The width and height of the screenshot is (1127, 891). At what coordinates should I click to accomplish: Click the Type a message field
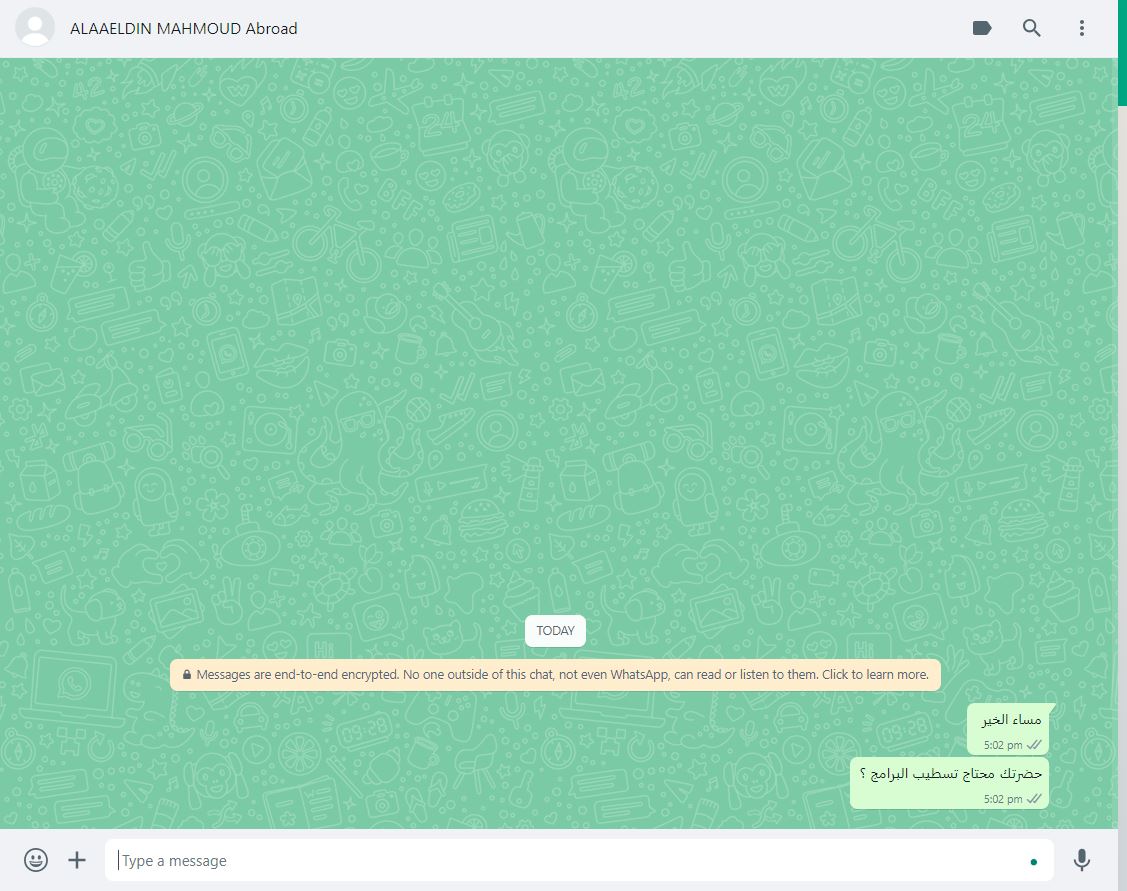pos(579,860)
